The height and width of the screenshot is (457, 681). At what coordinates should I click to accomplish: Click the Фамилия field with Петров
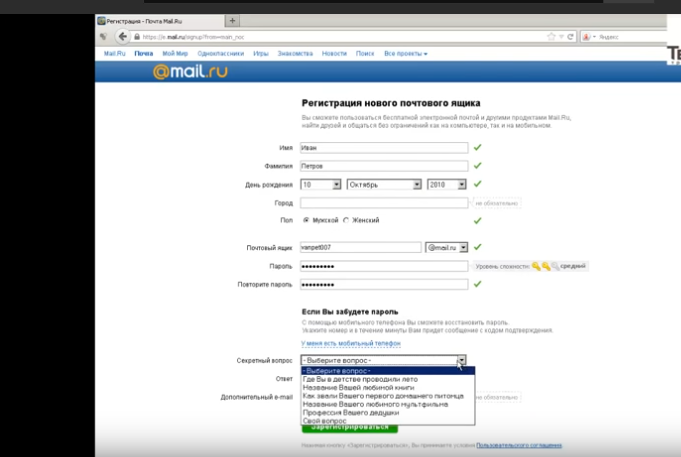[384, 166]
